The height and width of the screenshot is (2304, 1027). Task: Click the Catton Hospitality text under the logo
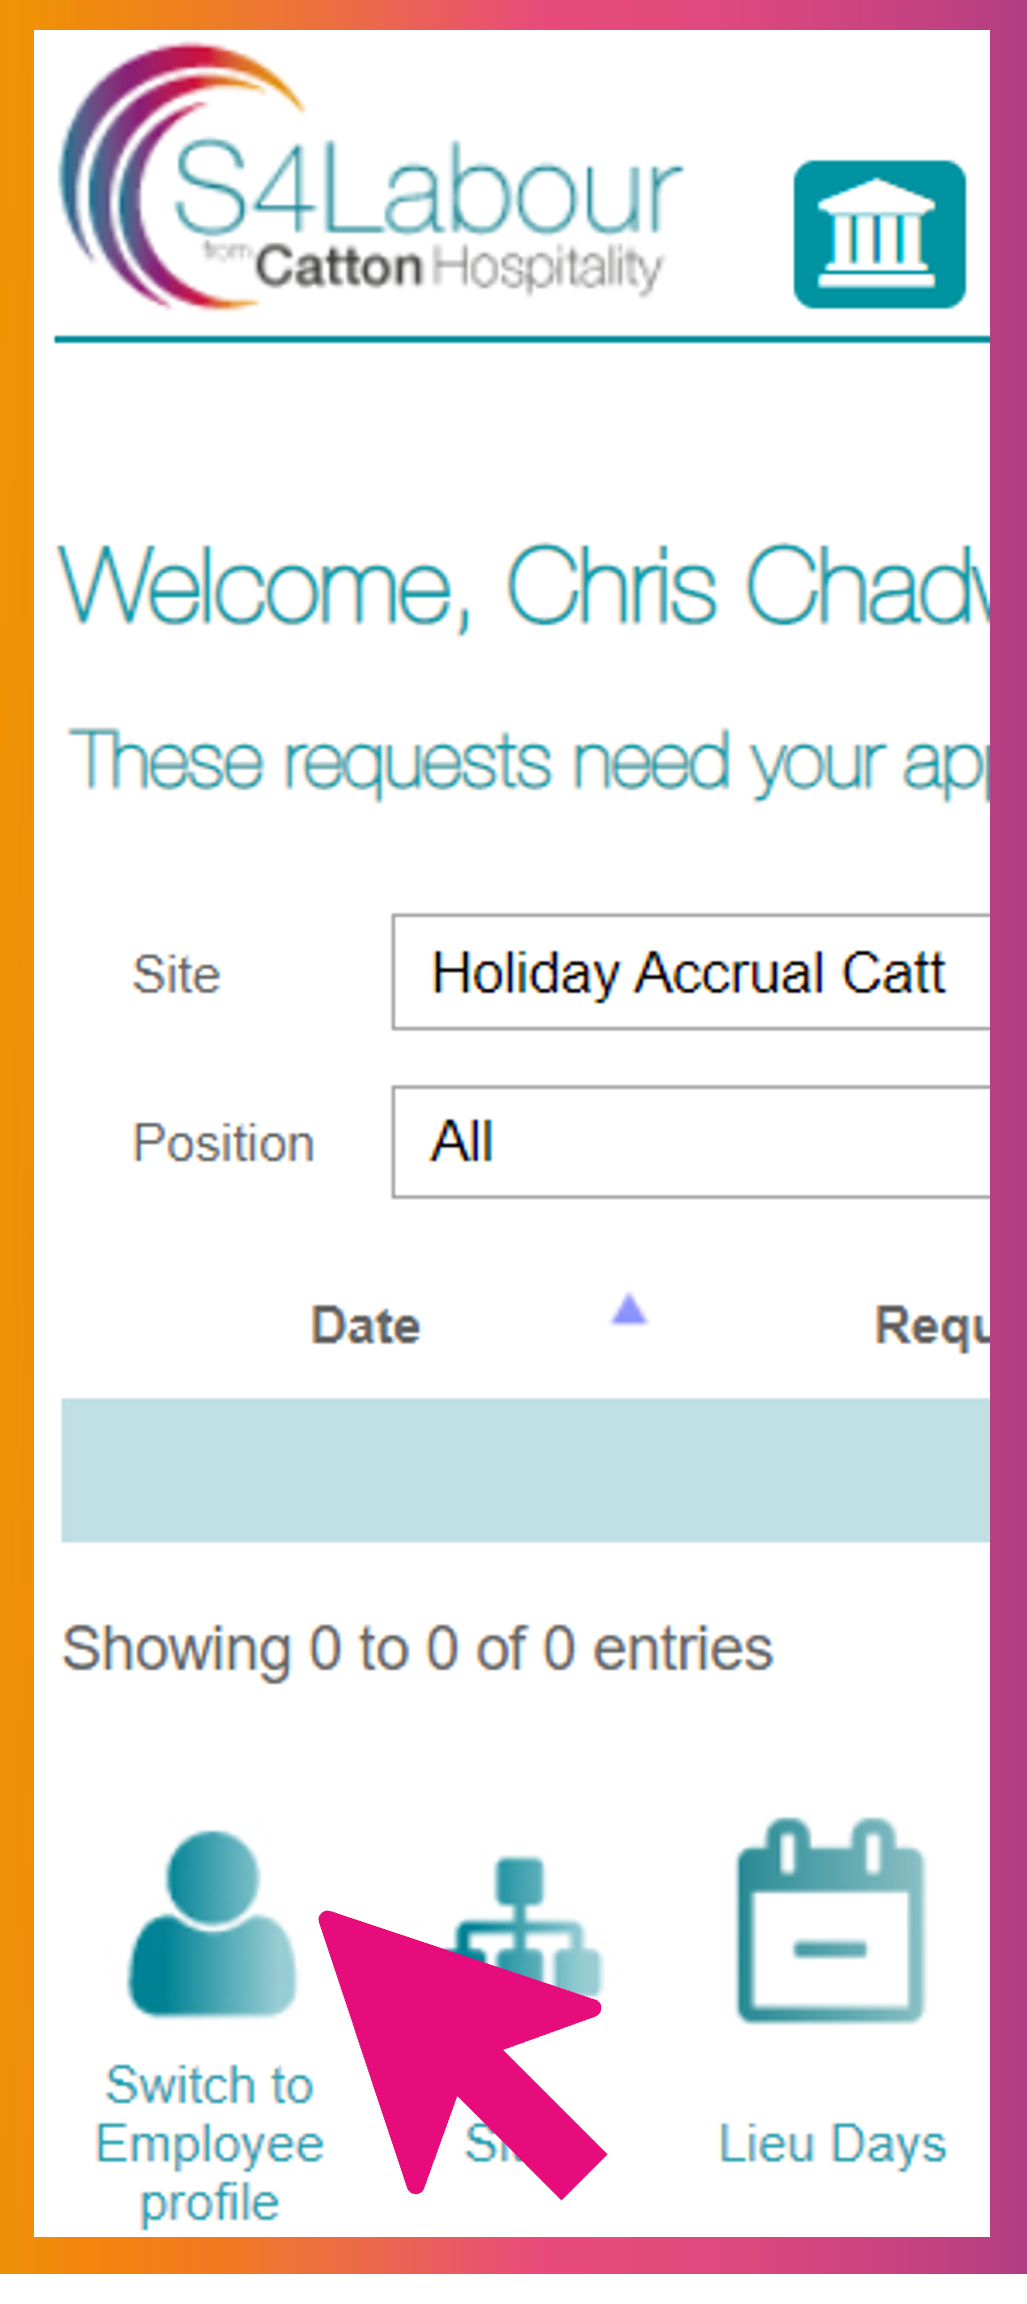tap(457, 268)
